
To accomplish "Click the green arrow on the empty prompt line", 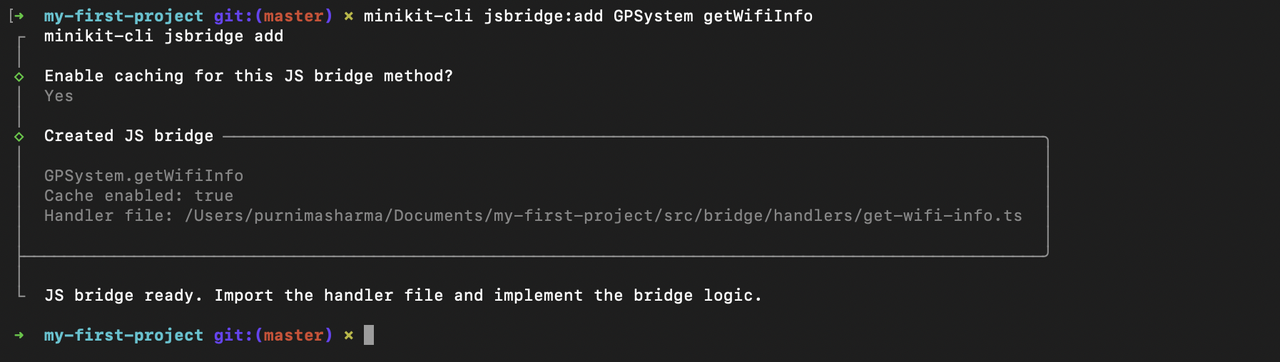I will pos(20,335).
